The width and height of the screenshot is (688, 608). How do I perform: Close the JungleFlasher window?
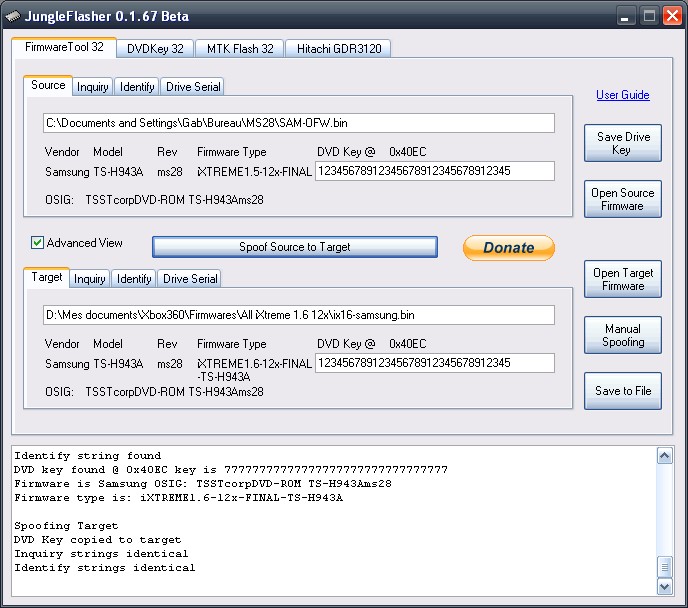point(672,17)
